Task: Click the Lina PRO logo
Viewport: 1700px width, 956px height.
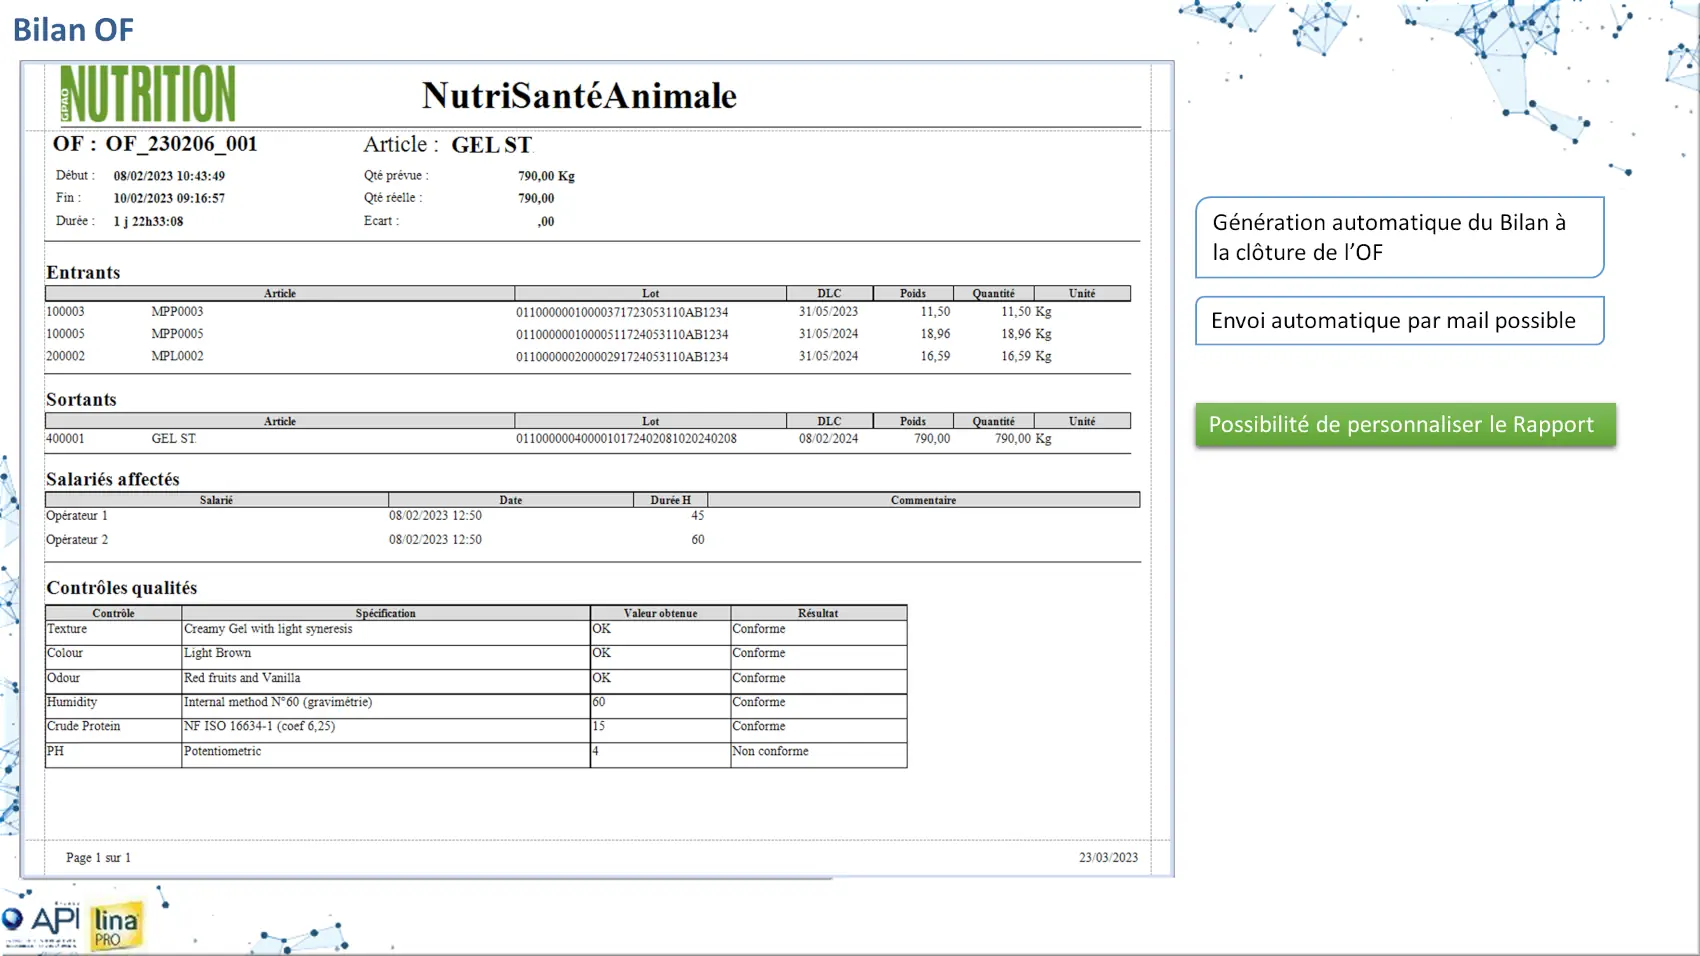Action: coord(116,926)
